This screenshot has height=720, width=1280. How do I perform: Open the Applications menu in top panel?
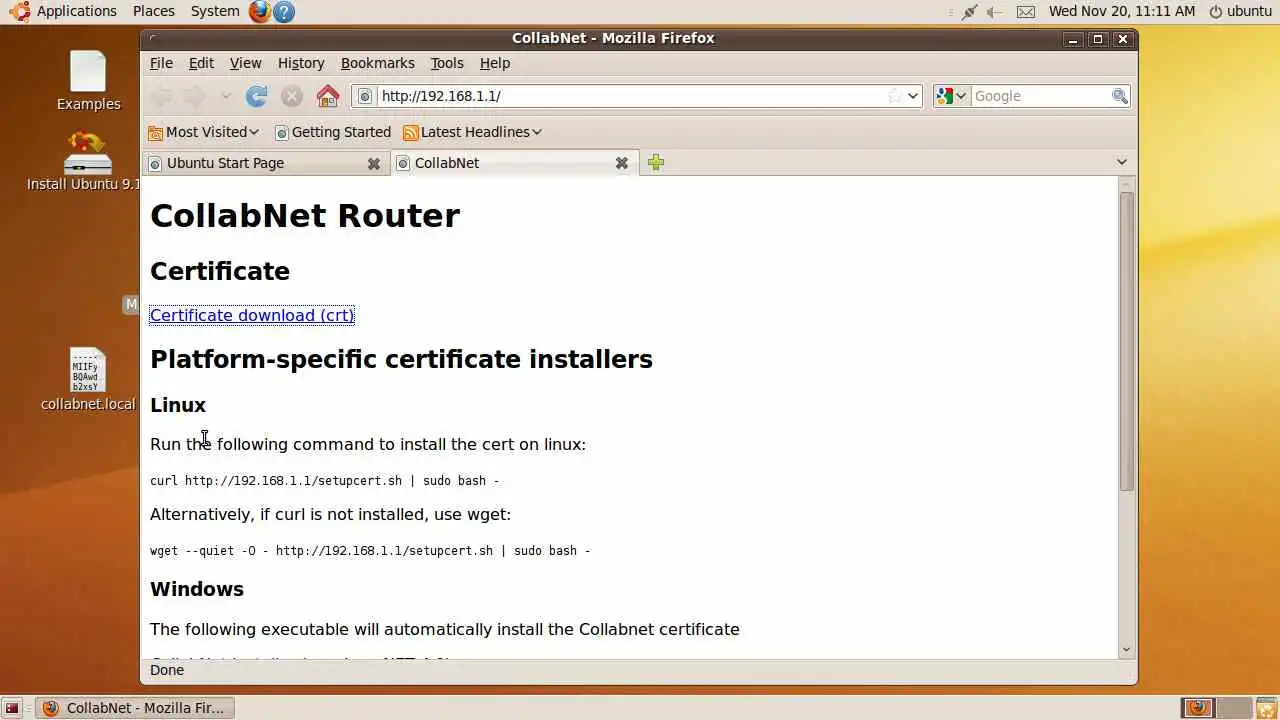[65, 11]
